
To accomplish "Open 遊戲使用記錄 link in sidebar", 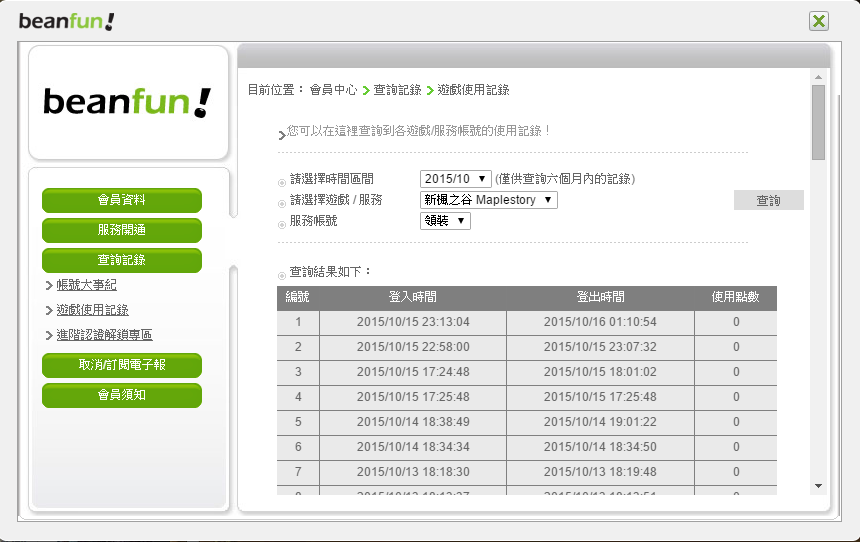I will [x=92, y=310].
